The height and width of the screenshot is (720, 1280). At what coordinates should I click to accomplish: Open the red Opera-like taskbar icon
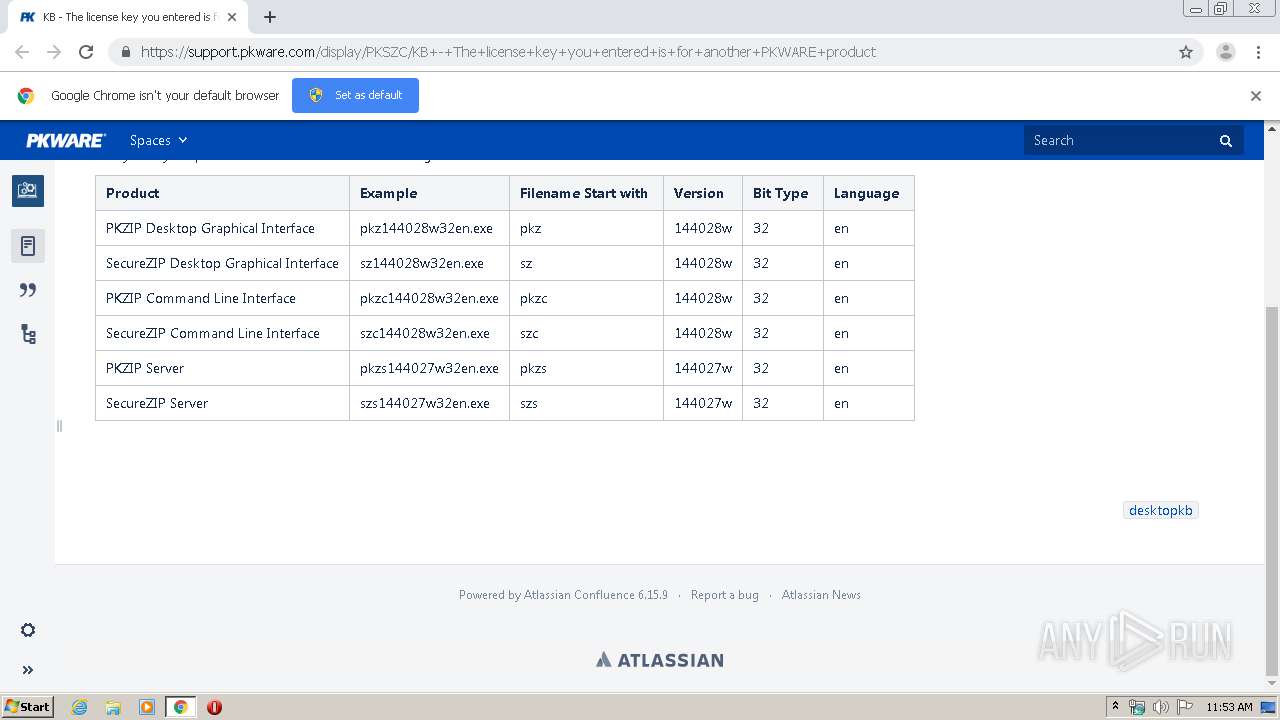pyautogui.click(x=214, y=707)
